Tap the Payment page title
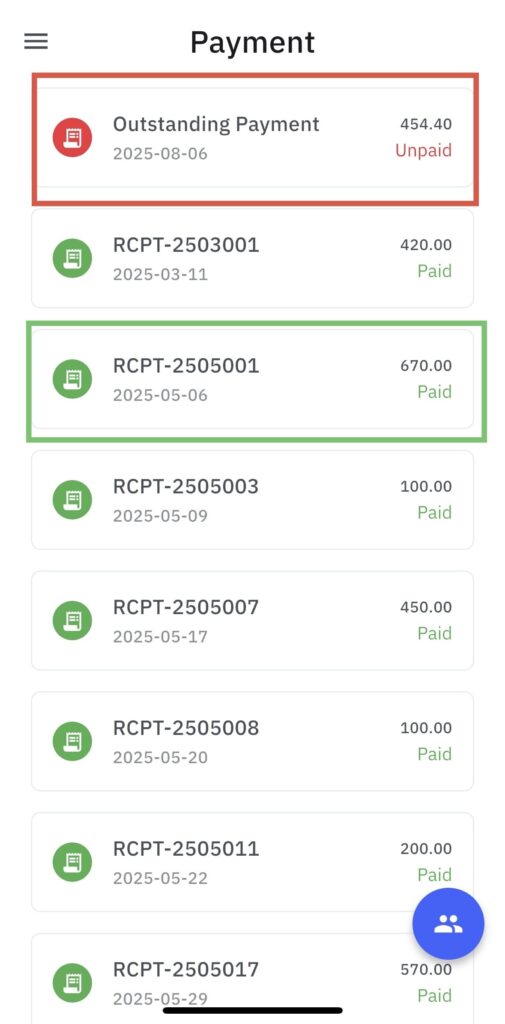Image resolution: width=505 pixels, height=1024 pixels. click(x=253, y=42)
